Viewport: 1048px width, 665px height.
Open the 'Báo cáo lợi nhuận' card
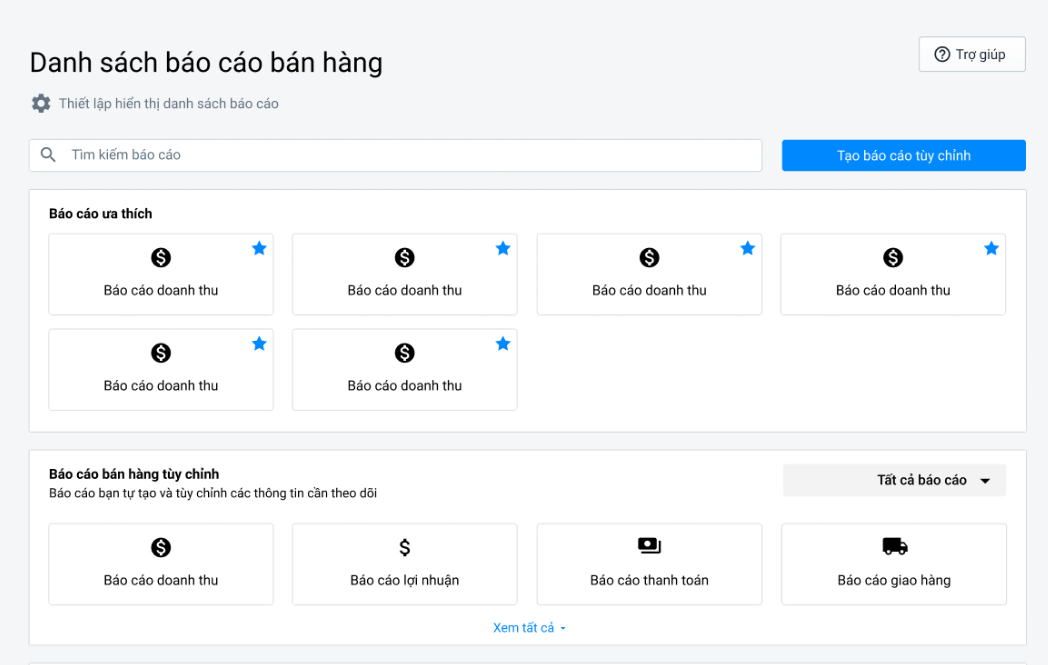point(404,565)
